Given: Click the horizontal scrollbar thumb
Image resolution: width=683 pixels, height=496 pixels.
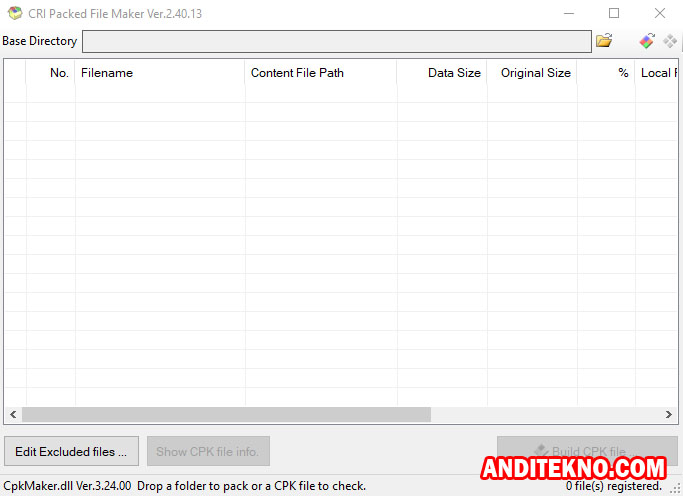Looking at the screenshot, I should point(226,414).
